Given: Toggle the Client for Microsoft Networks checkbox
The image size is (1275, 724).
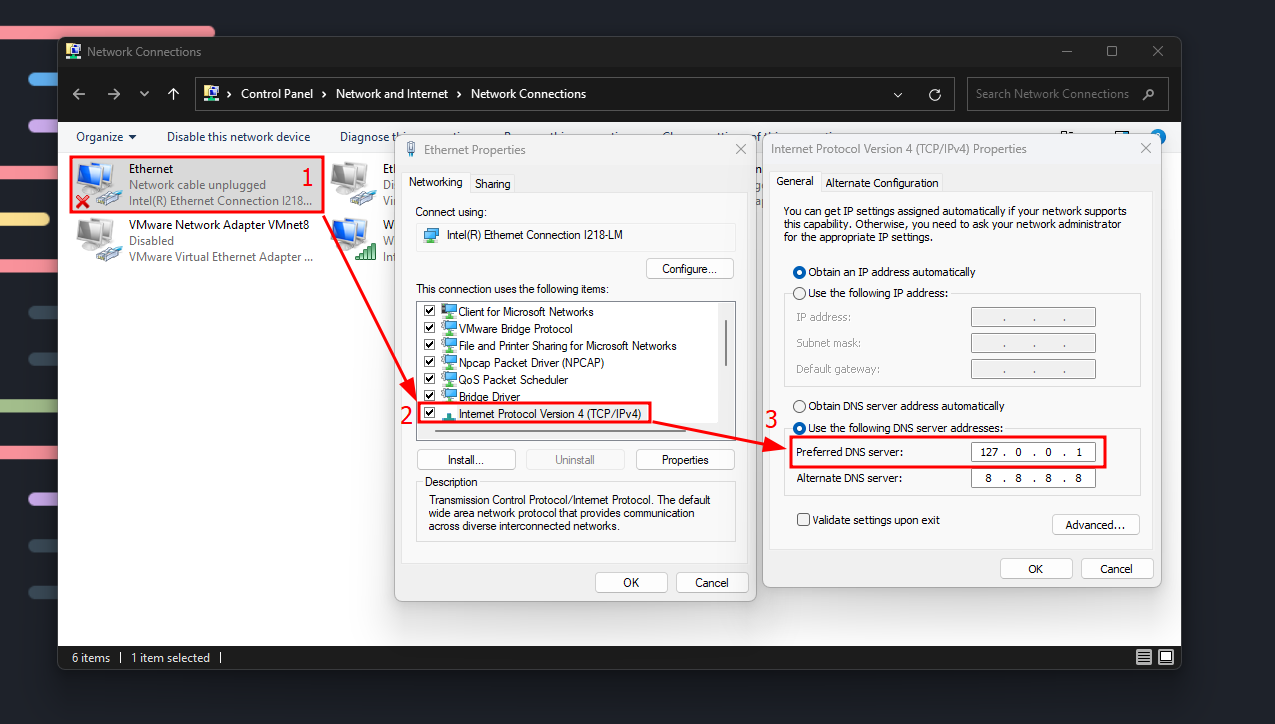Looking at the screenshot, I should coord(430,312).
